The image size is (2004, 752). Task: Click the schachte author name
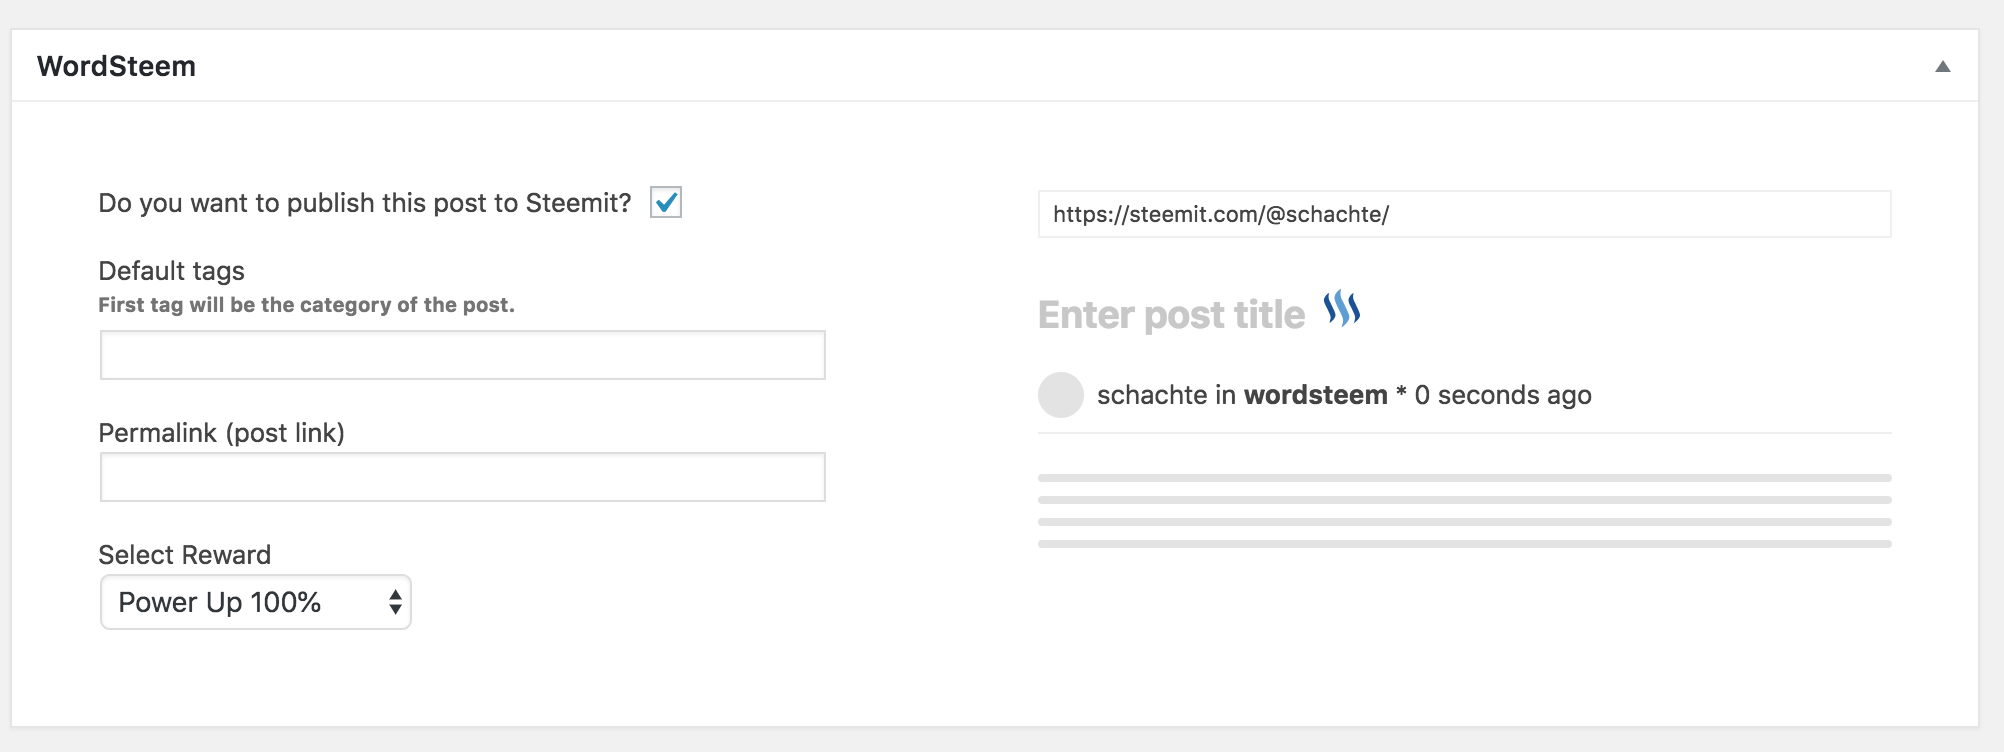[1152, 395]
